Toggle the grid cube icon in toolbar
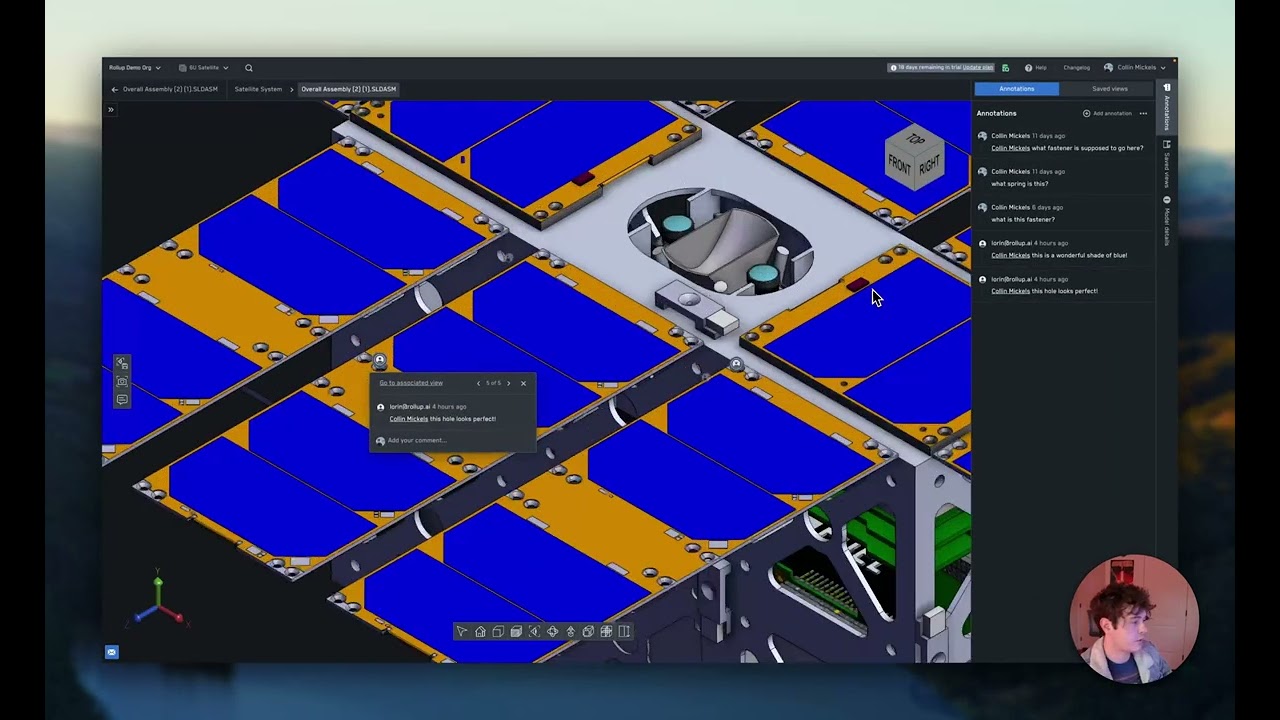 [606, 631]
